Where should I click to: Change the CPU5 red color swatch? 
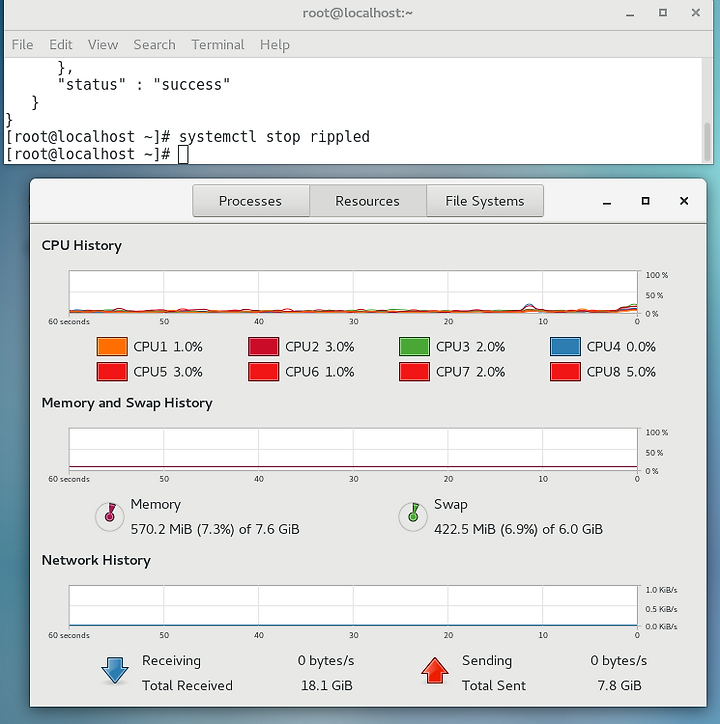[x=112, y=372]
